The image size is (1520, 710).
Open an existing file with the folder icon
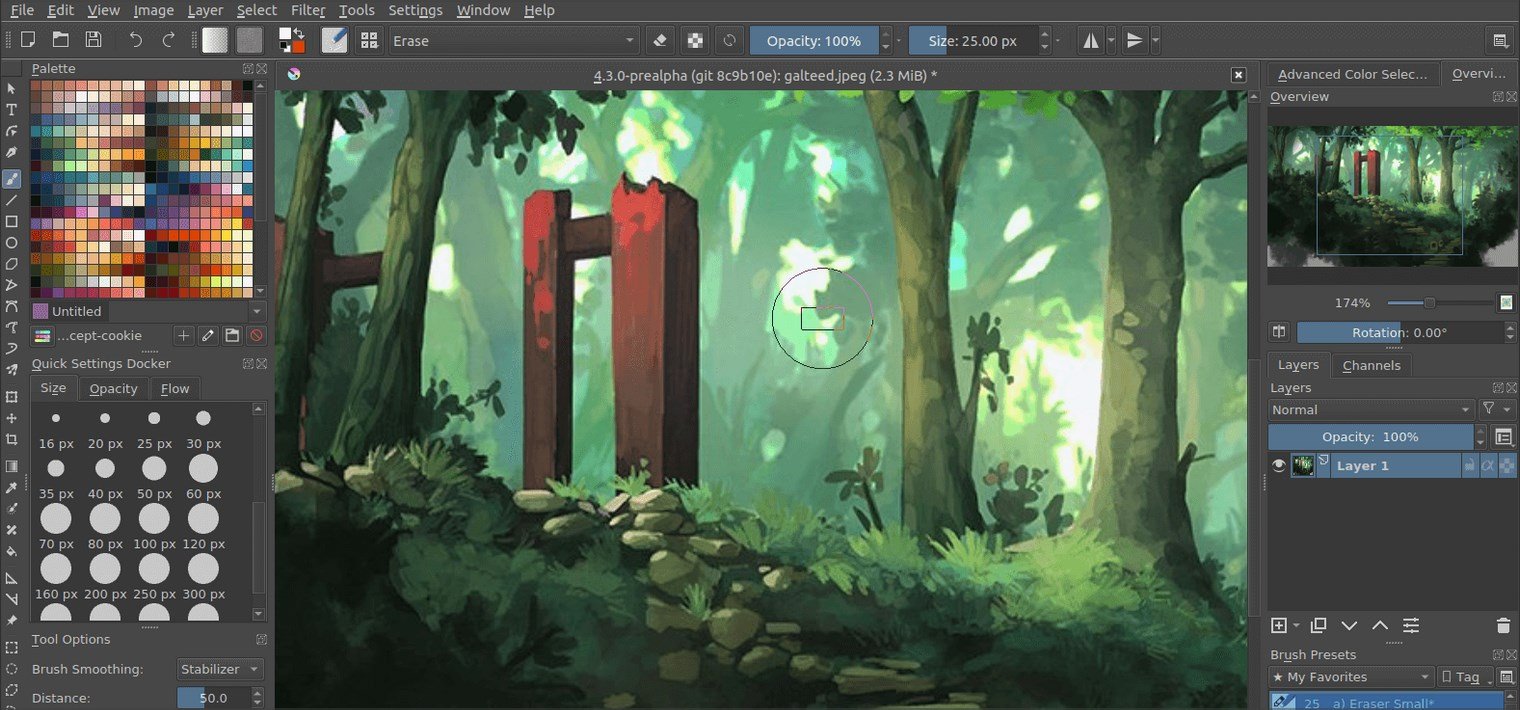coord(61,40)
